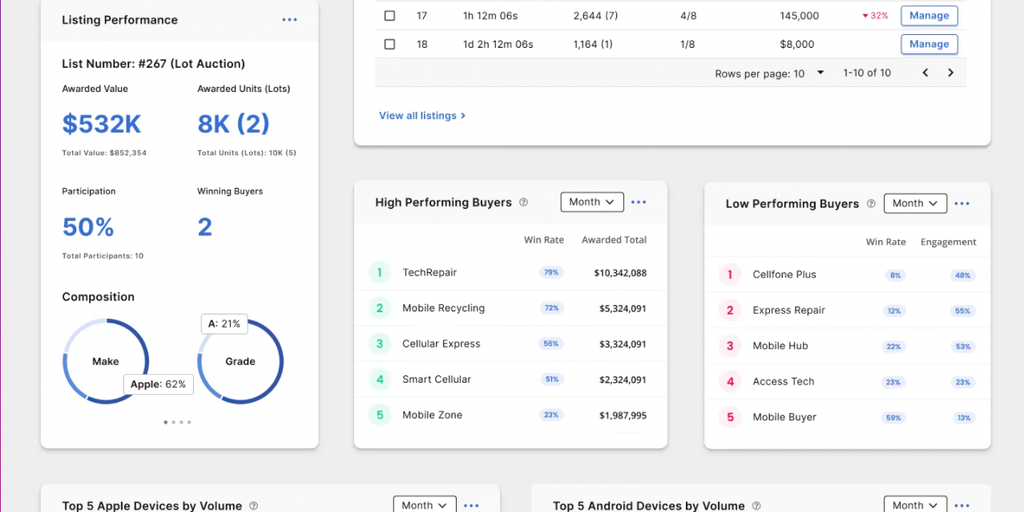Click the Make composition donut chart
The image size is (1024, 512).
(105, 361)
